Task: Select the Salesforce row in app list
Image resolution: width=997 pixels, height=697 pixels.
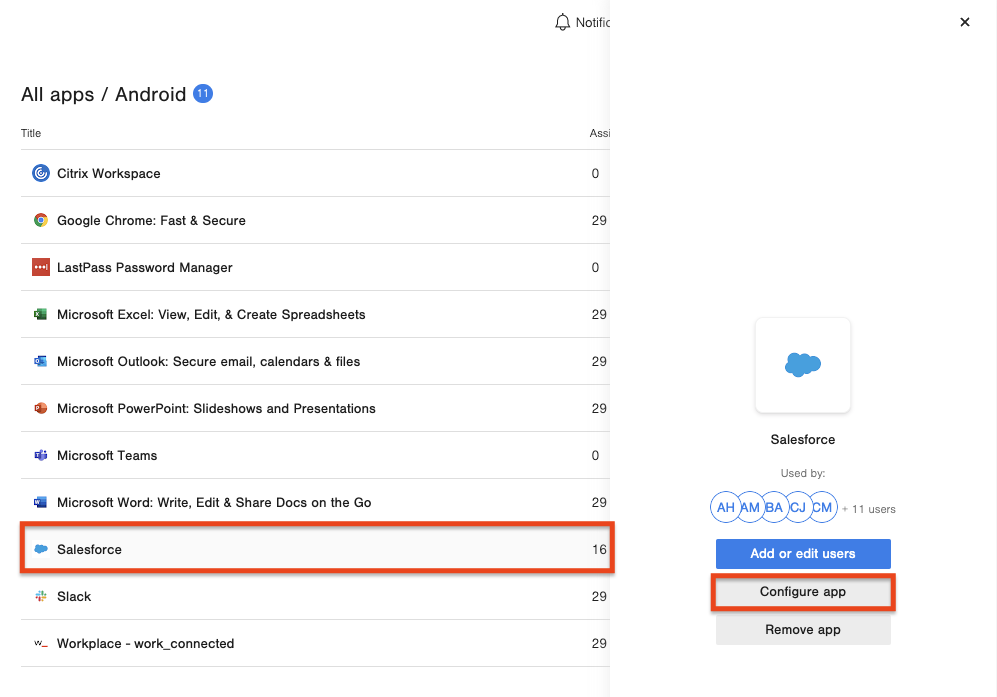Action: coord(315,549)
